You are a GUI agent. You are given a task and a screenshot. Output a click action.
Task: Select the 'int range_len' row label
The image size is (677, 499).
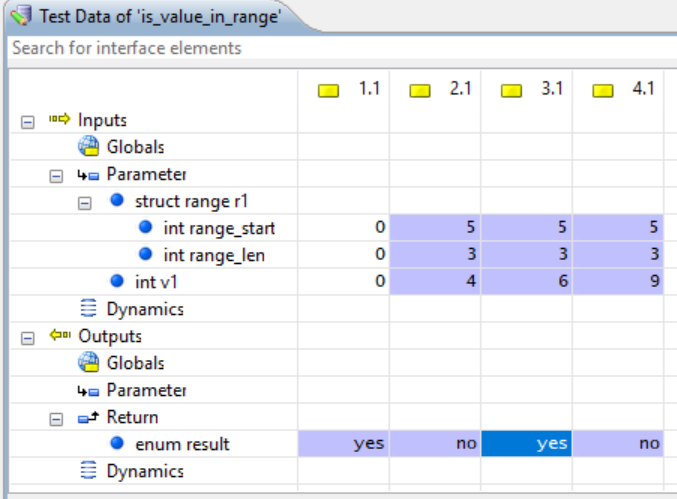[214, 255]
